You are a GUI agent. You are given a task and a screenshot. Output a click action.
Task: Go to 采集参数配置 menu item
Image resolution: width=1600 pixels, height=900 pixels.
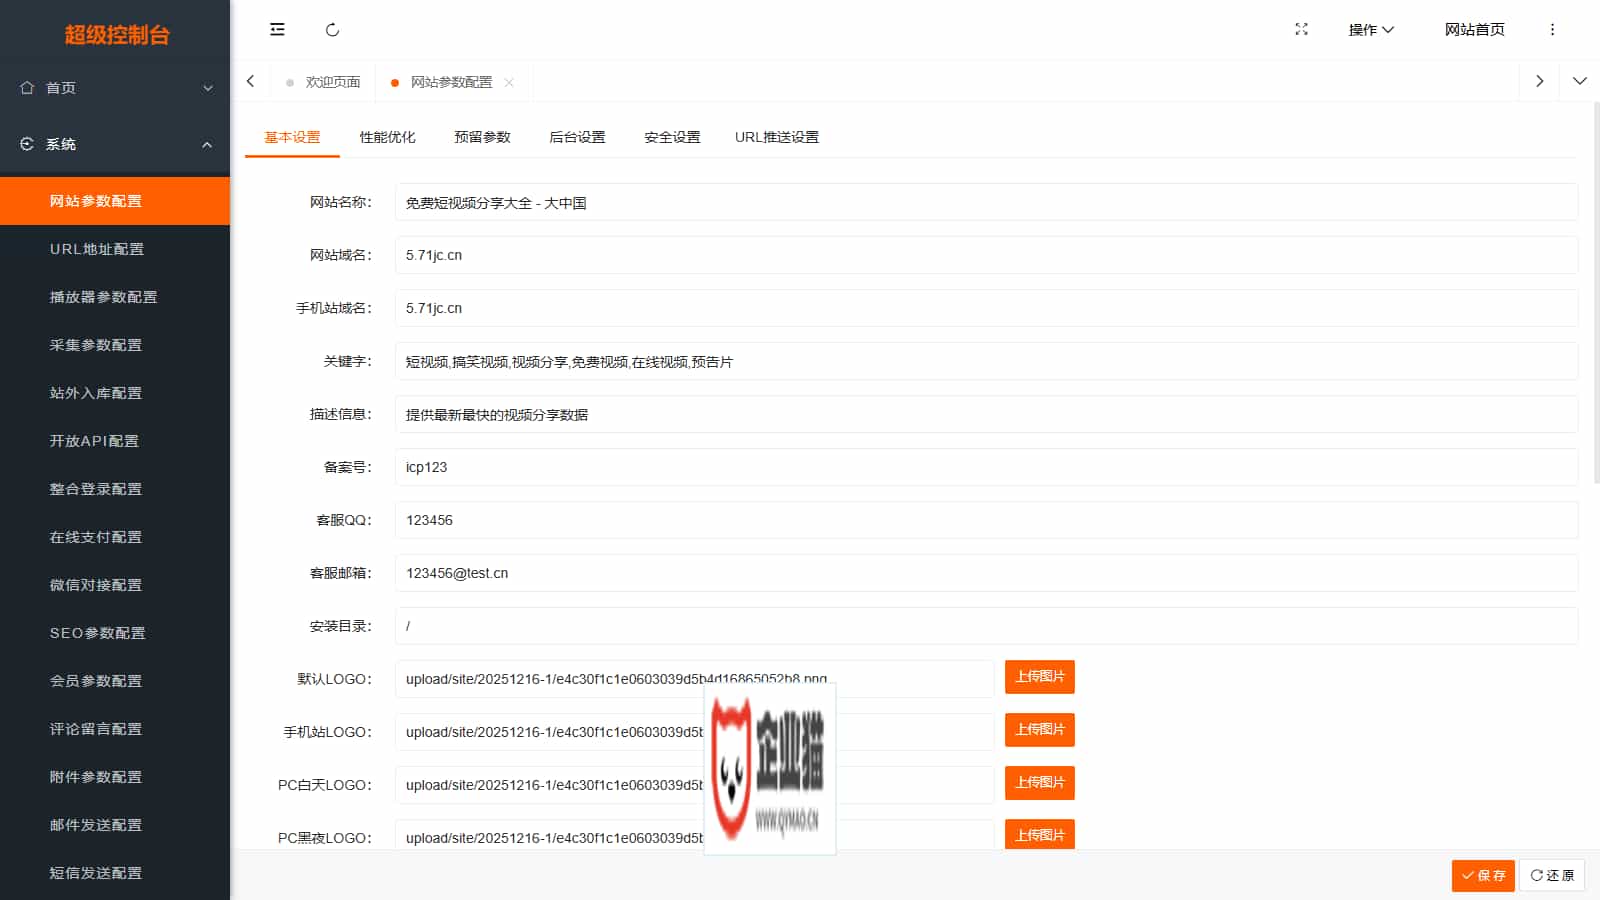pos(115,345)
